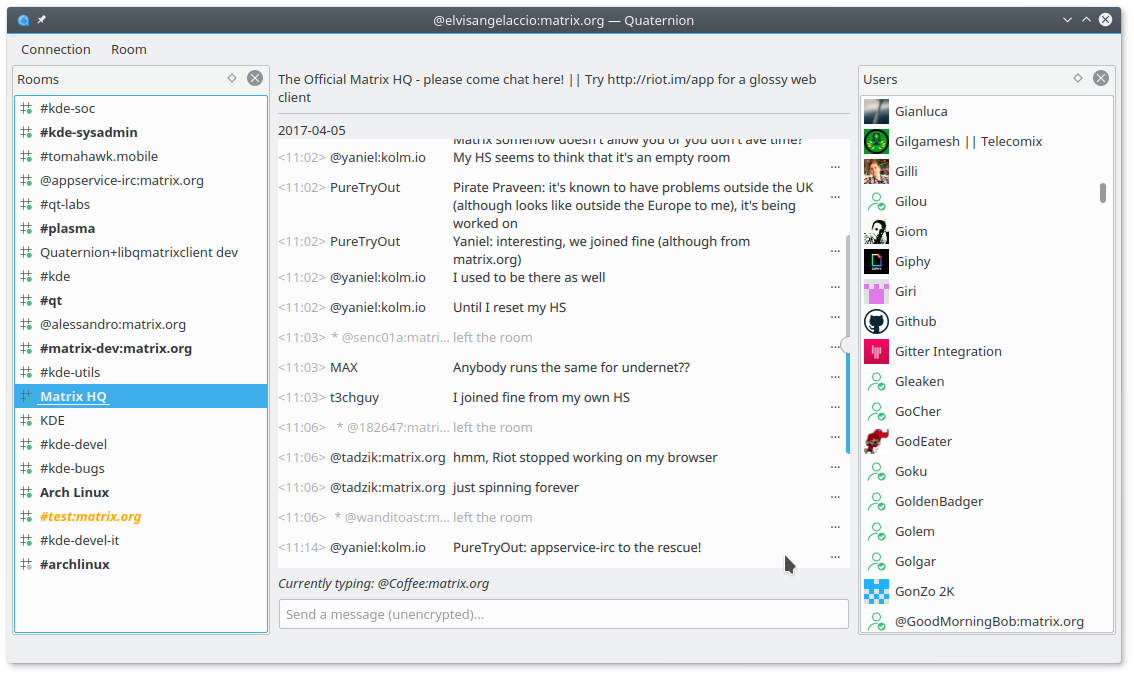1134x676 pixels.
Task: Click the room topic text at top
Action: click(547, 88)
